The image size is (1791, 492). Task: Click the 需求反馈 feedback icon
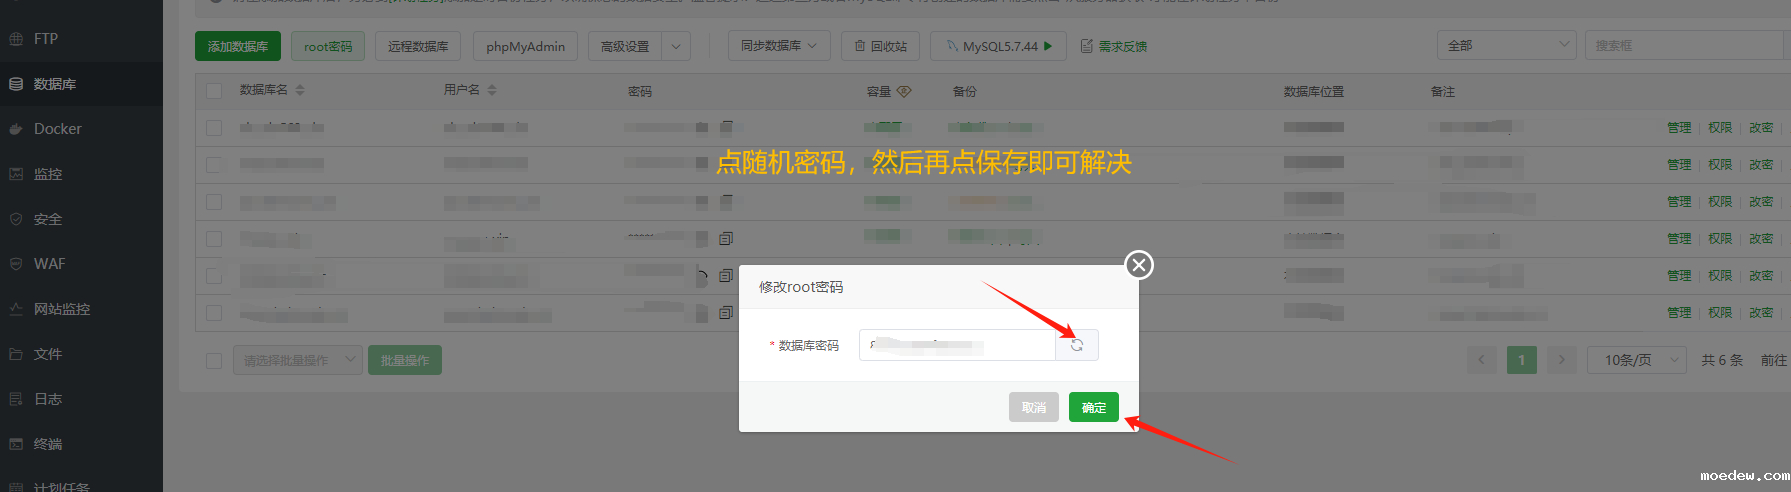1087,46
